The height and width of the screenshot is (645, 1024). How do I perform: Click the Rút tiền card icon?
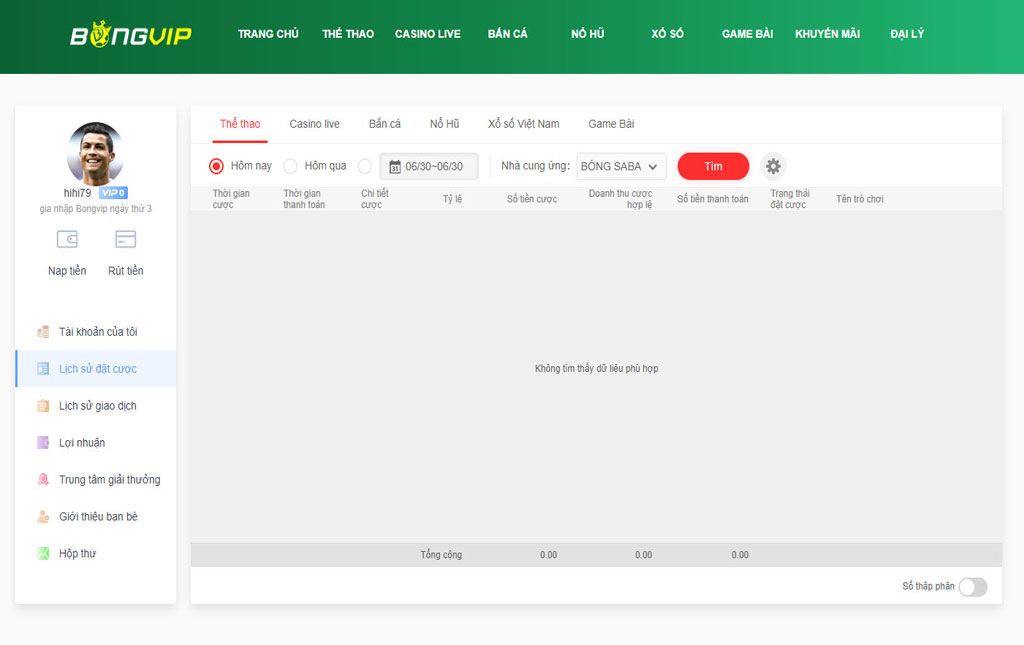125,240
